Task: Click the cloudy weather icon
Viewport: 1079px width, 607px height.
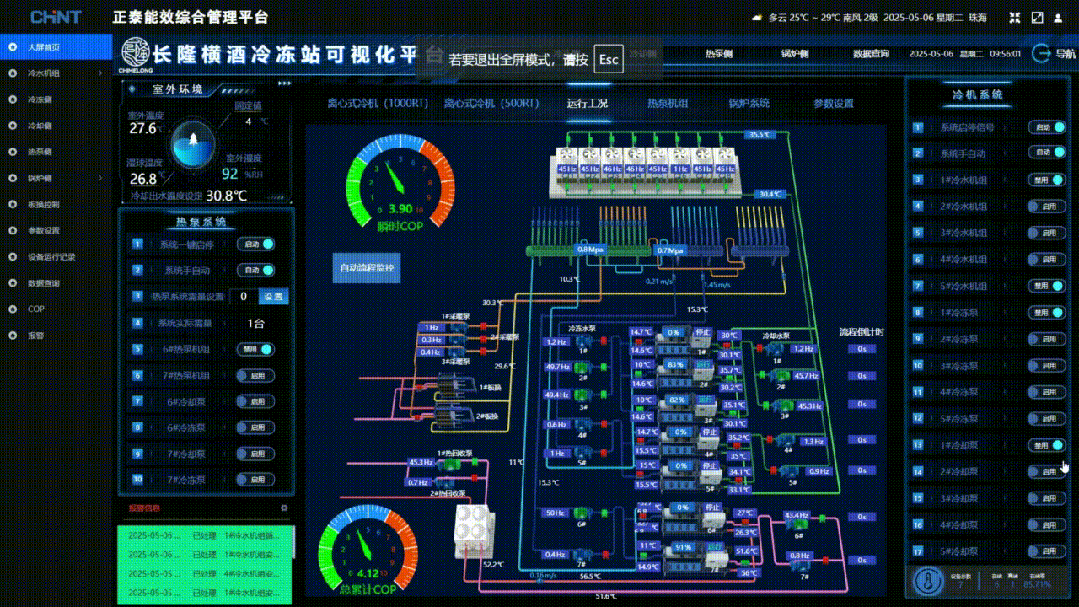Action: [x=757, y=18]
